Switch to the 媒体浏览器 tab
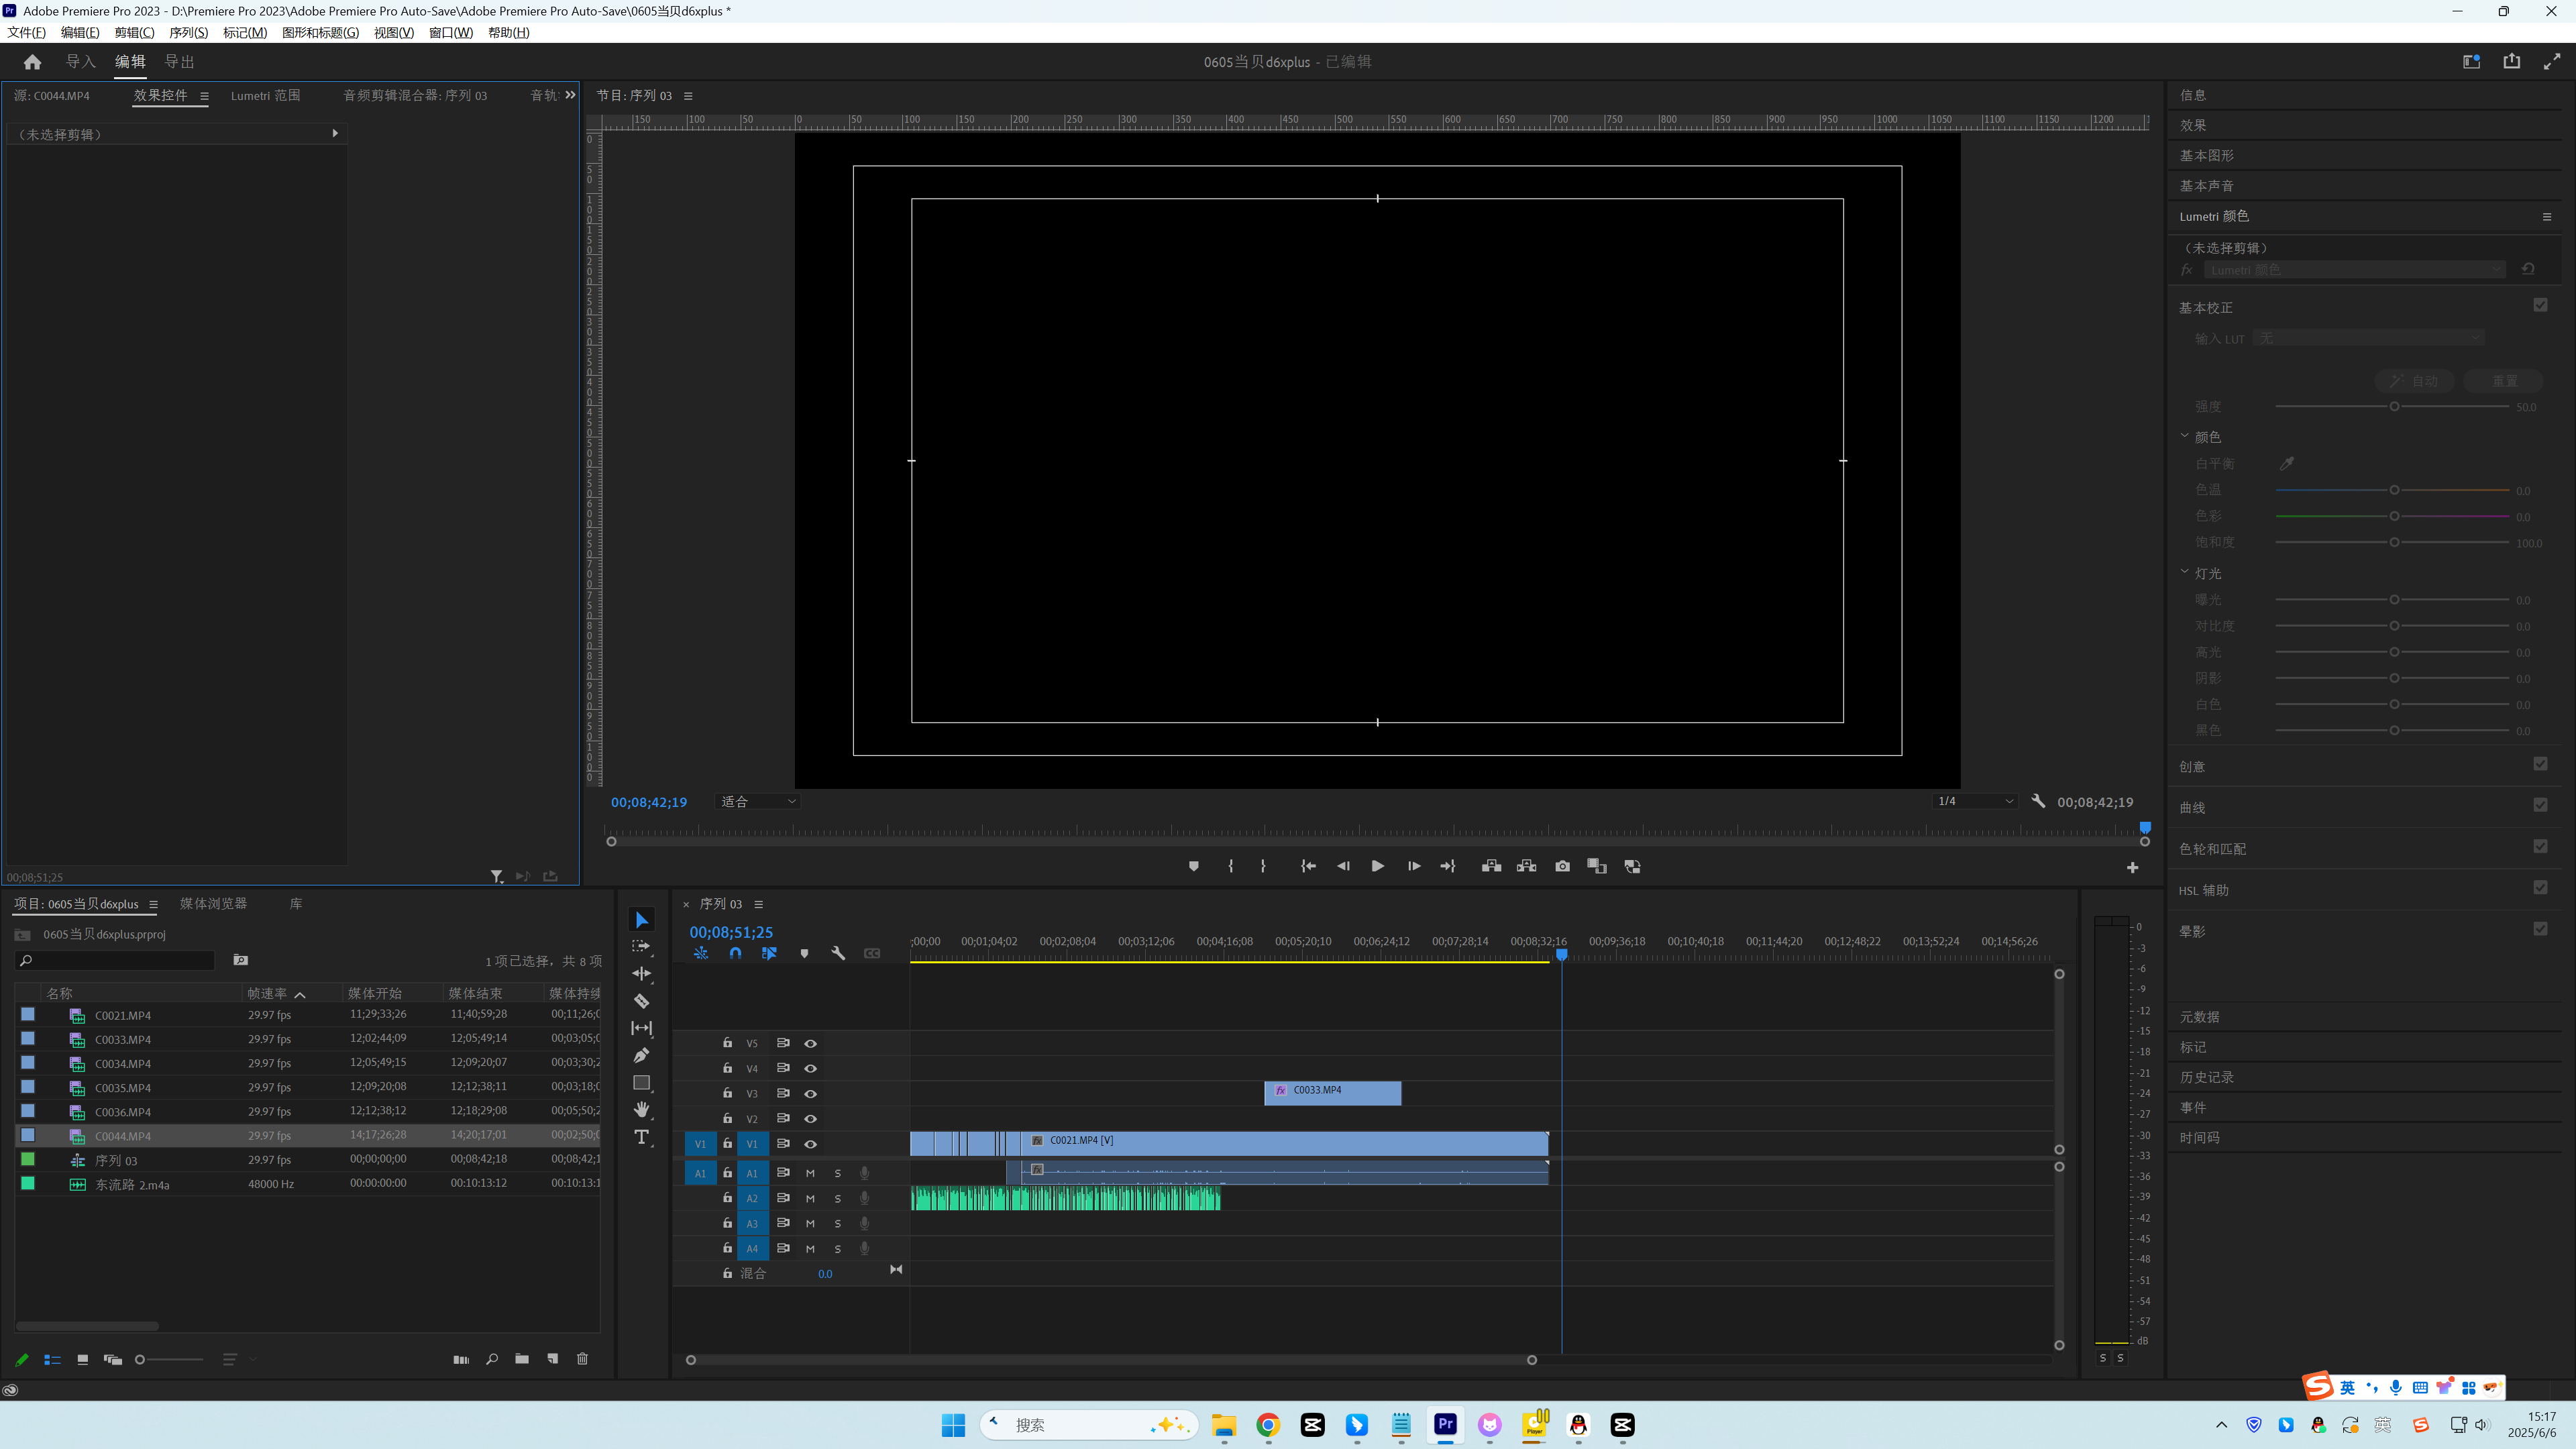 click(x=213, y=904)
